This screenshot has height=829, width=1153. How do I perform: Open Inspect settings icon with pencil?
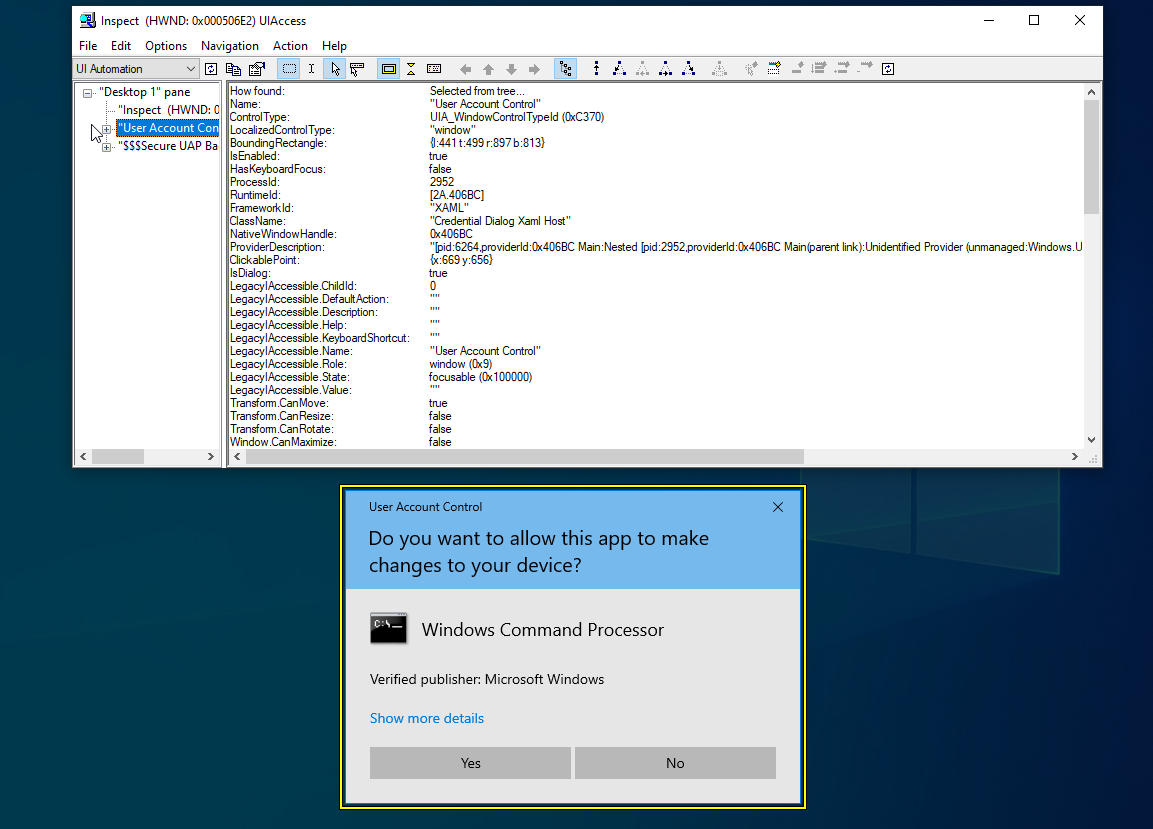257,69
